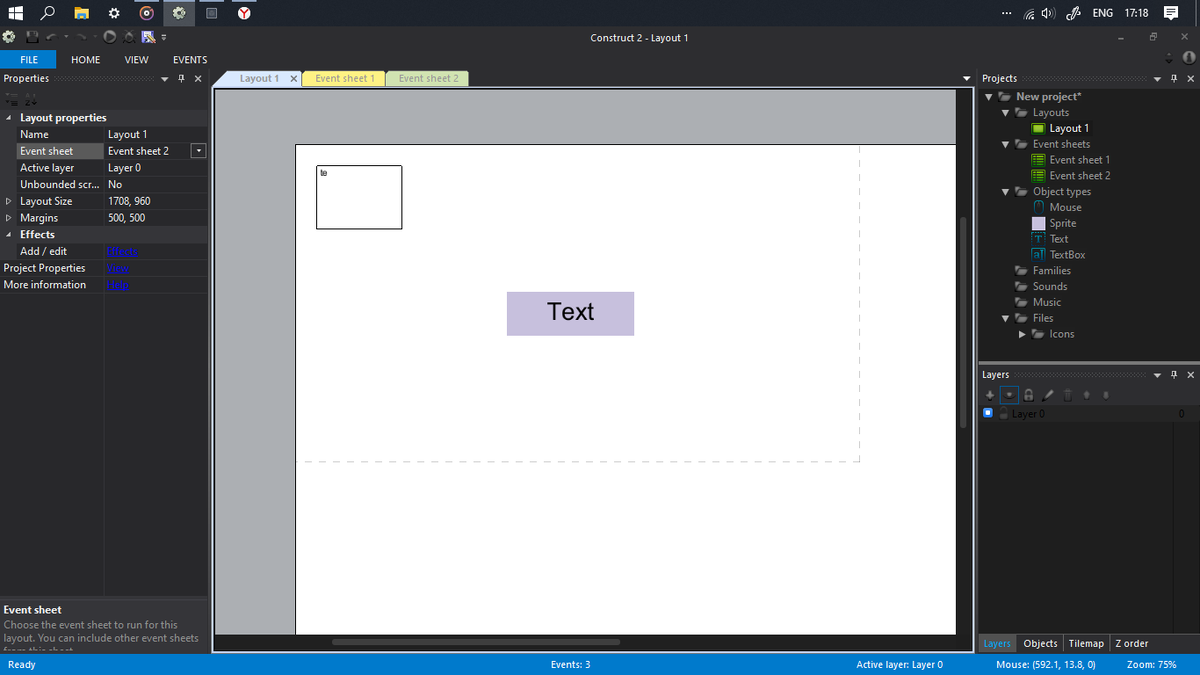The image size is (1200, 675).
Task: Open the HOME ribbon tab
Action: 85,60
